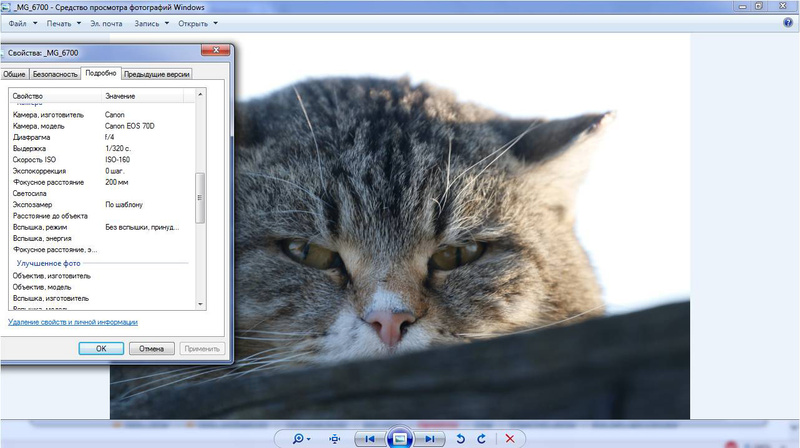Viewport: 800px width, 448px height.
Task: Switch to the Общие tab
Action: coord(14,74)
